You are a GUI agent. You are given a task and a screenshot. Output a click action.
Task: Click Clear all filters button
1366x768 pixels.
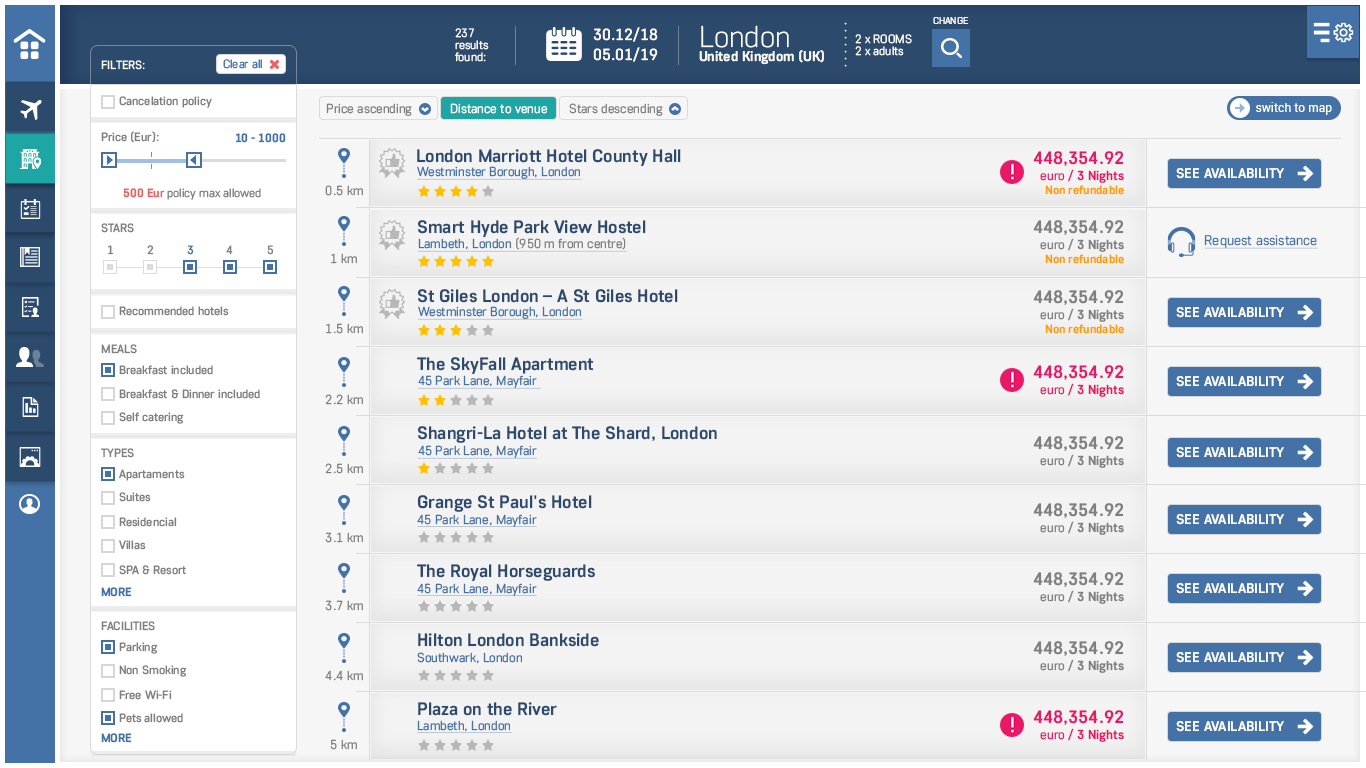point(251,64)
